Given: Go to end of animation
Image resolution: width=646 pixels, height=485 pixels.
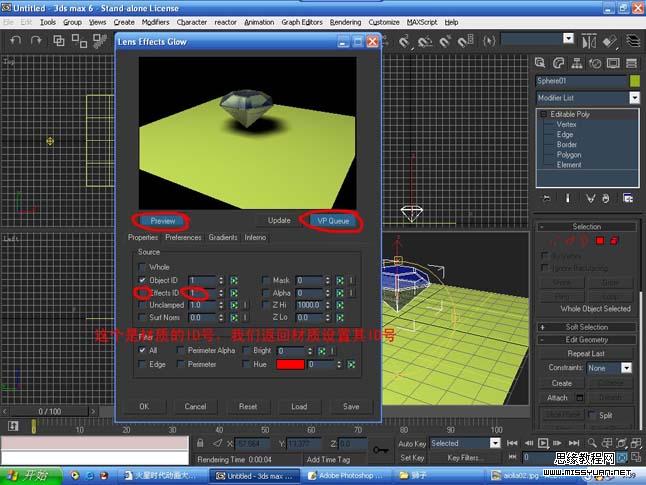Looking at the screenshot, I should (574, 443).
